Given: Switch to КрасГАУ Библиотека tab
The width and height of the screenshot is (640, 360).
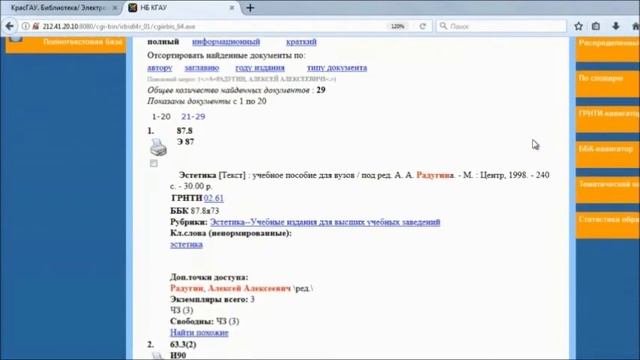Looking at the screenshot, I should [61, 8].
